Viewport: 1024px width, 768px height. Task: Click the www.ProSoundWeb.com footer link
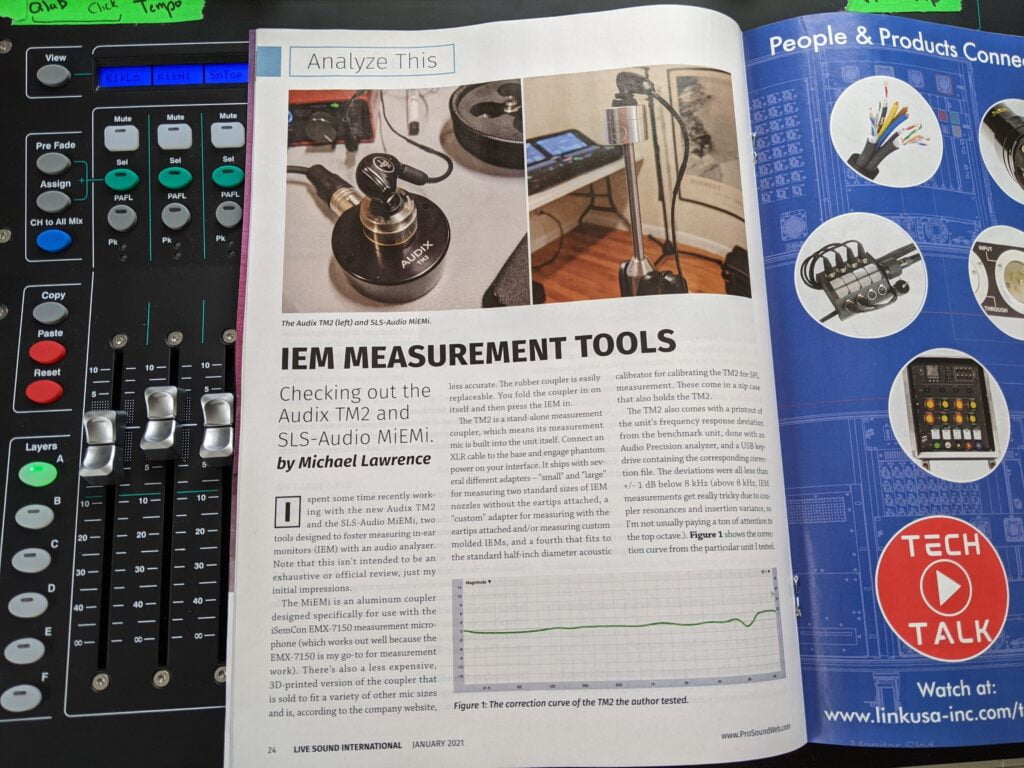[755, 731]
